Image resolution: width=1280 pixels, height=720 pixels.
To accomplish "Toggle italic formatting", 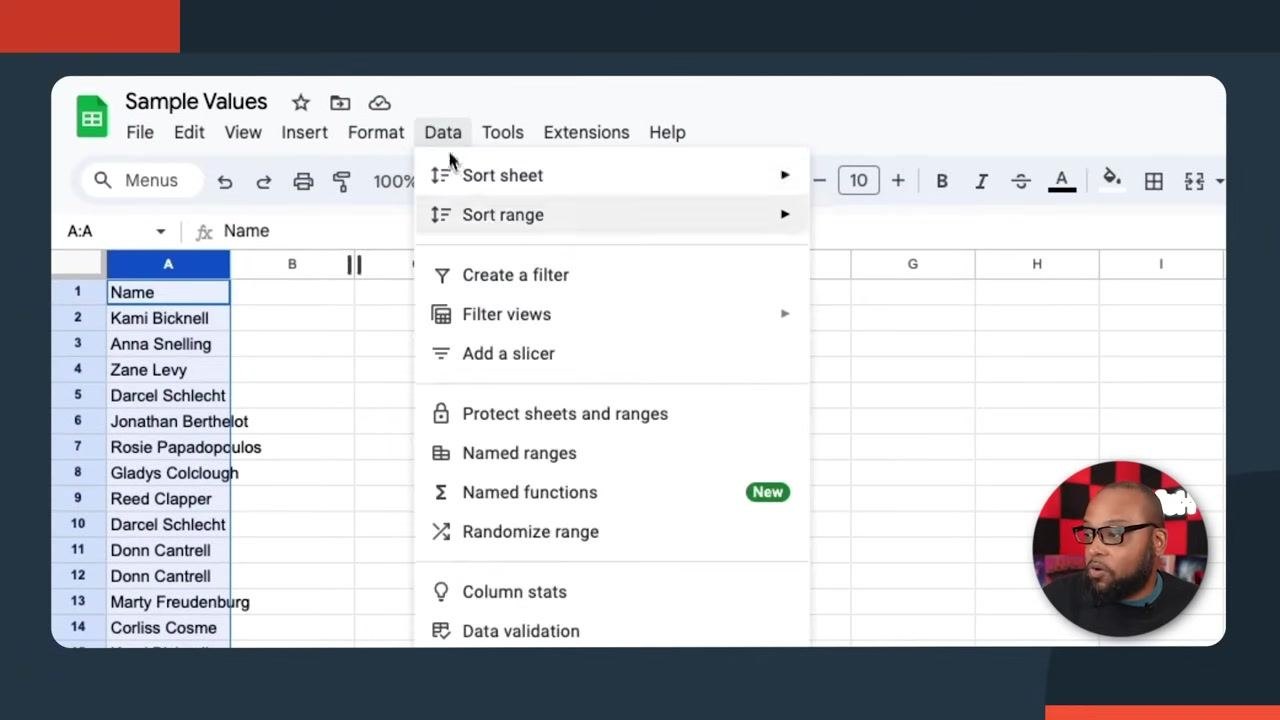I will [x=981, y=181].
